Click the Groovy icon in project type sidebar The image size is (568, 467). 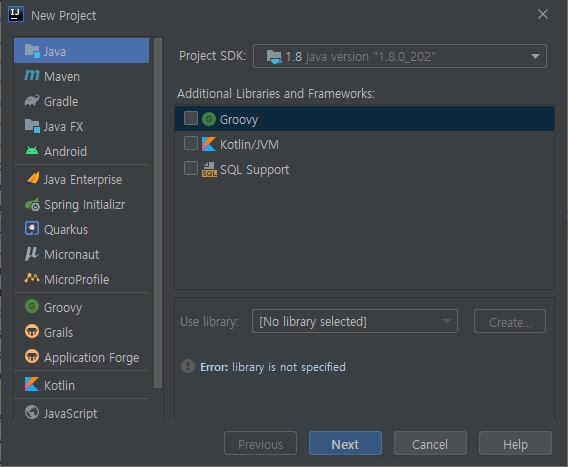pyautogui.click(x=32, y=307)
